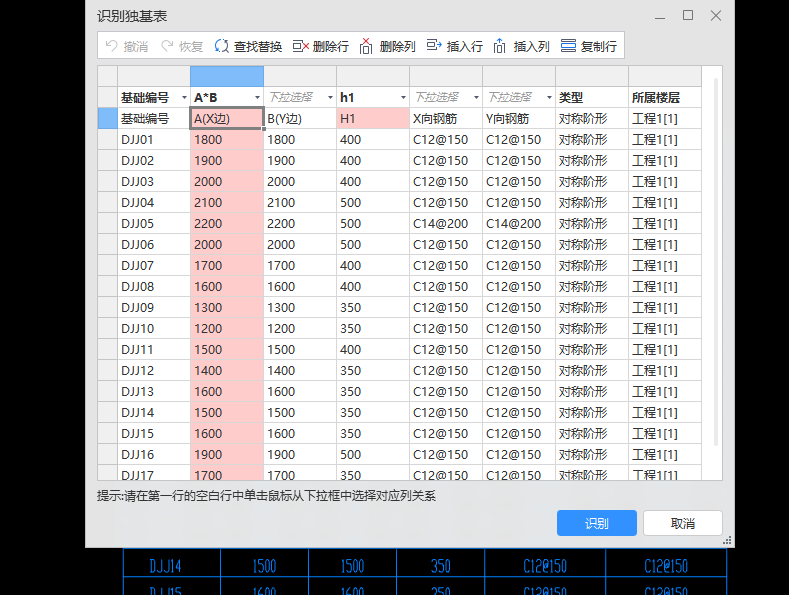
Task: Click C14@200 in the Y向钢筋 column
Action: (x=519, y=224)
